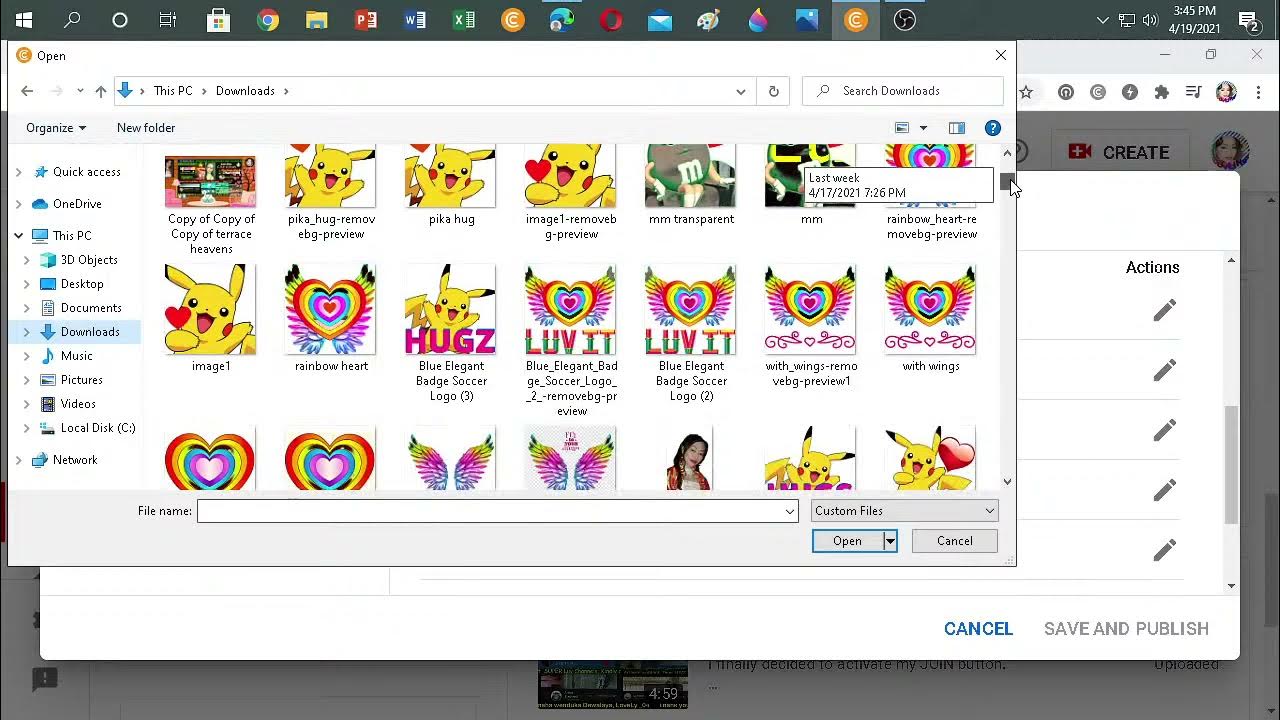Select the 'with wings' image file
The image size is (1280, 720).
click(x=931, y=320)
